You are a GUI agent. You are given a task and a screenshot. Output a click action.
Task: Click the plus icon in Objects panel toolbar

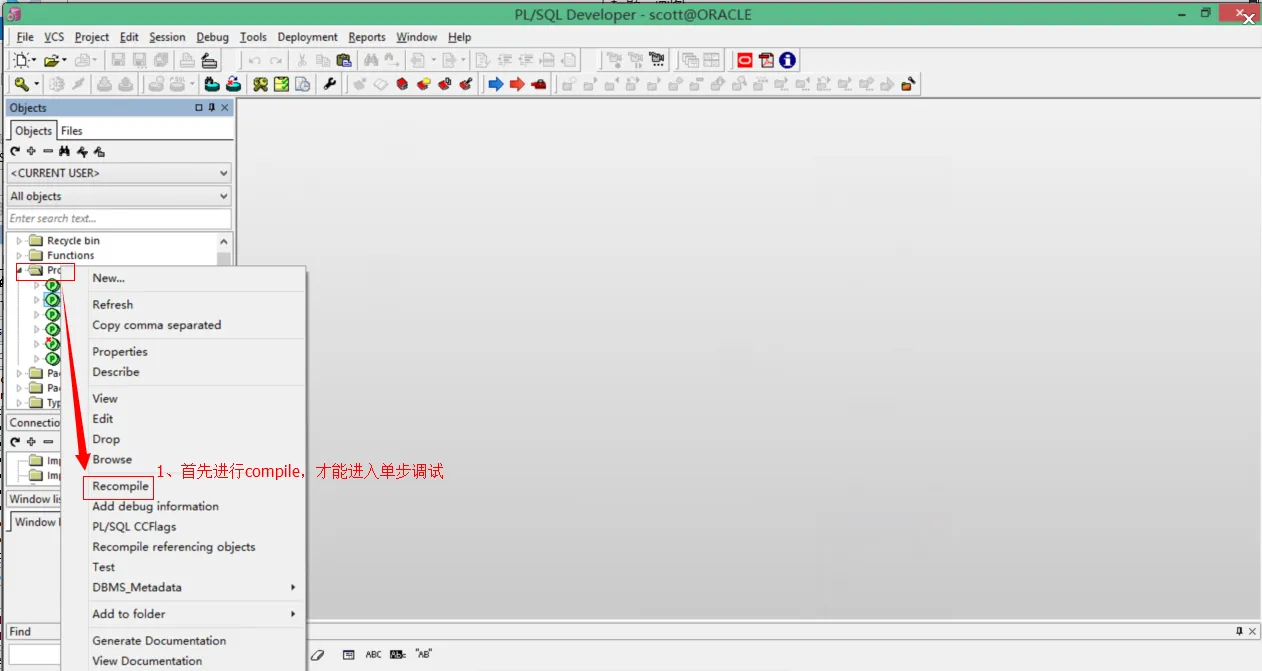(x=31, y=152)
